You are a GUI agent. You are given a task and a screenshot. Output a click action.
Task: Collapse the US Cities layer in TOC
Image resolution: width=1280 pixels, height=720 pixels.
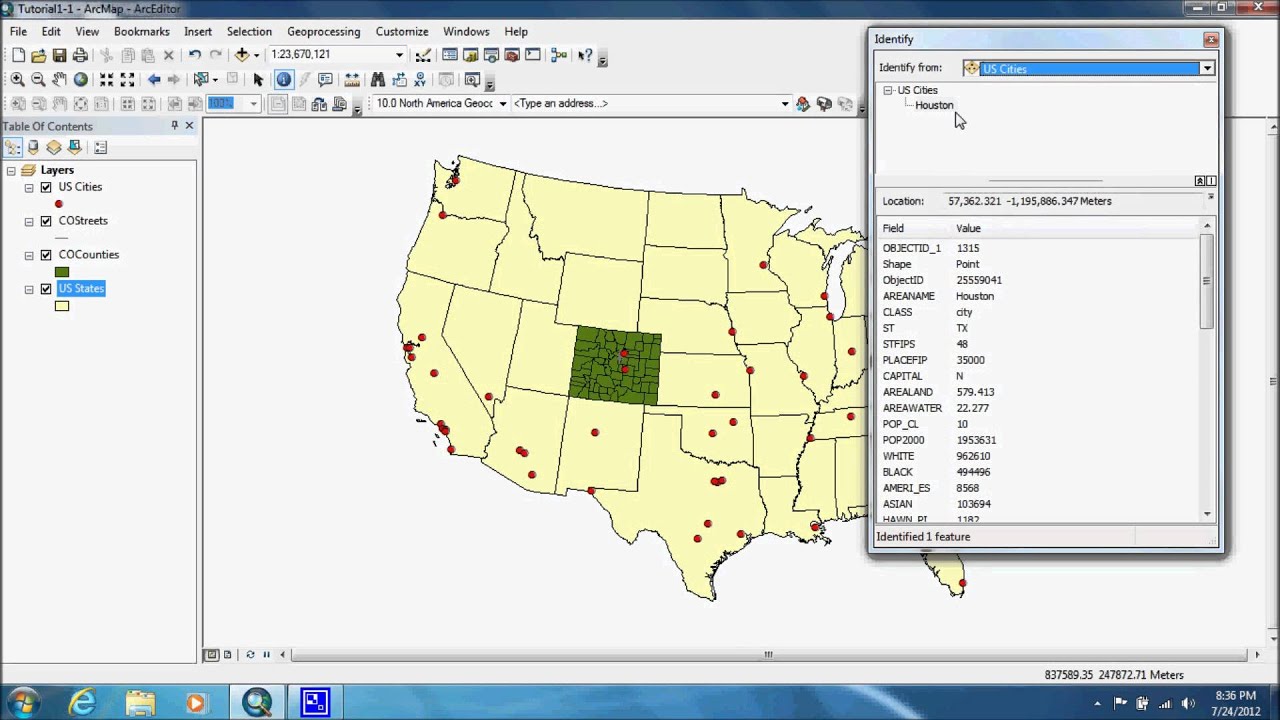(29, 187)
